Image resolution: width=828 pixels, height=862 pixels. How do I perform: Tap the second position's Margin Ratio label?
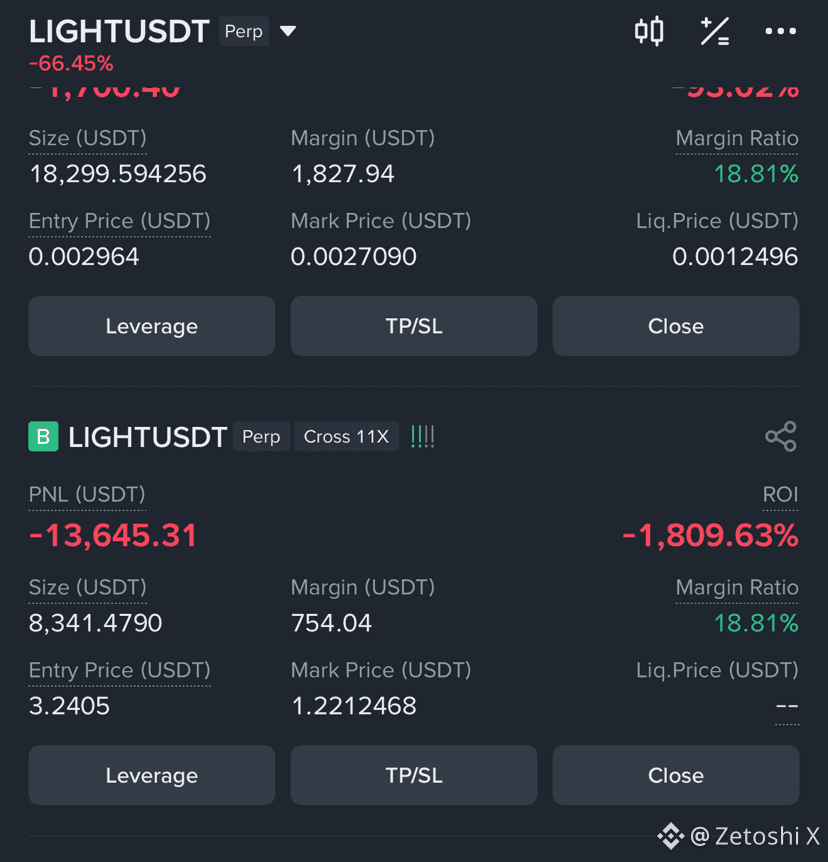click(737, 587)
